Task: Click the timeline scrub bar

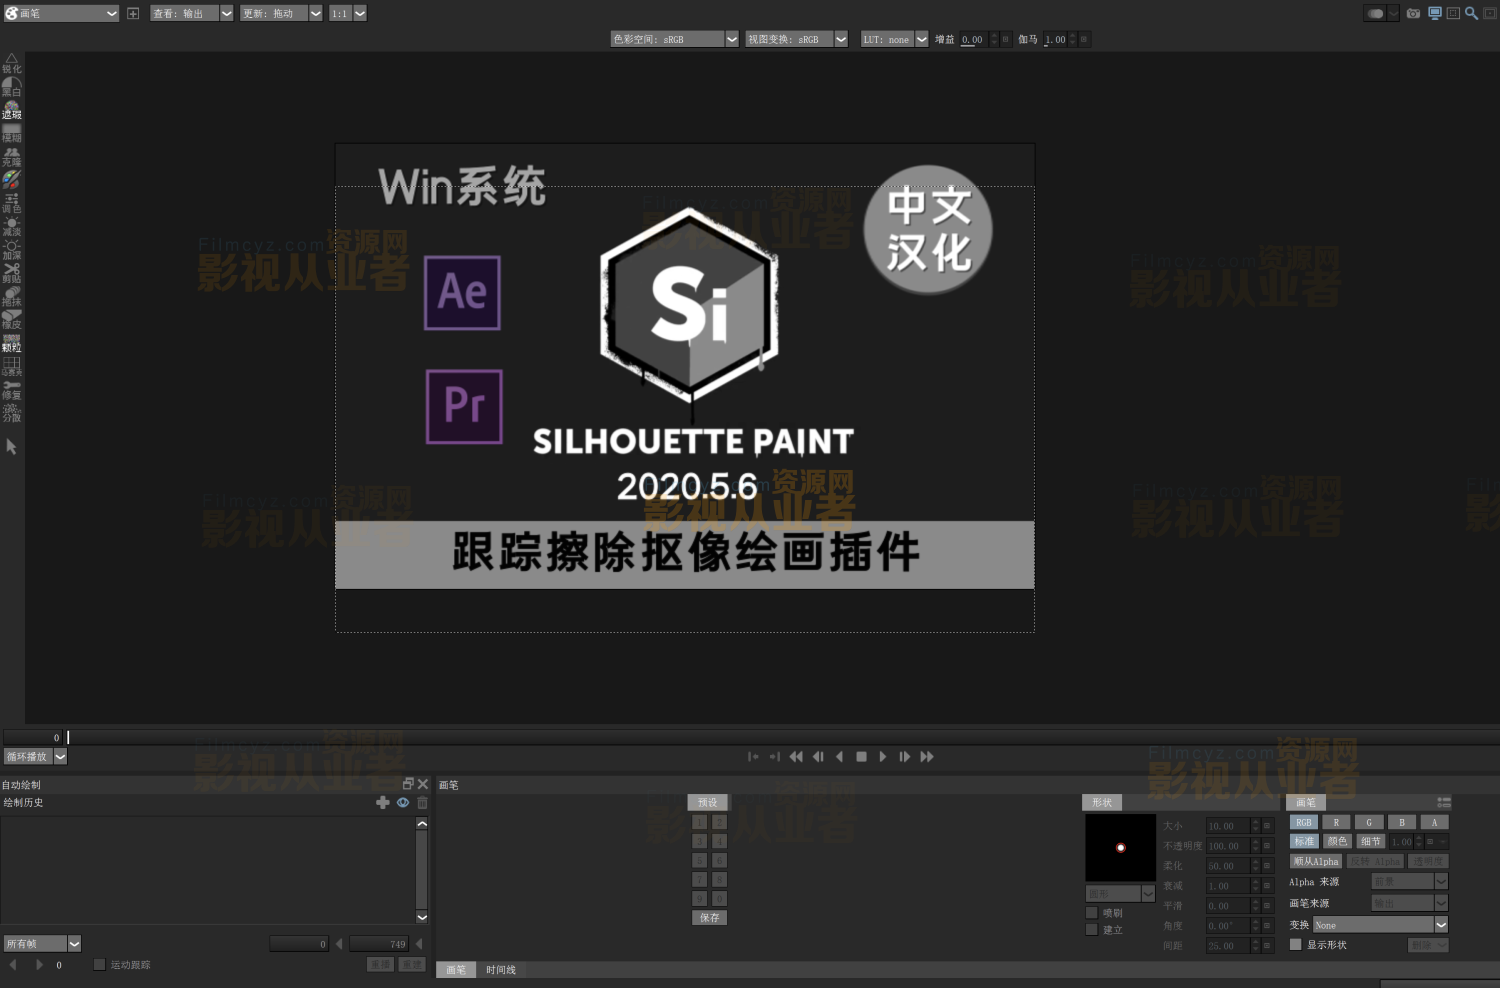Action: [x=782, y=737]
